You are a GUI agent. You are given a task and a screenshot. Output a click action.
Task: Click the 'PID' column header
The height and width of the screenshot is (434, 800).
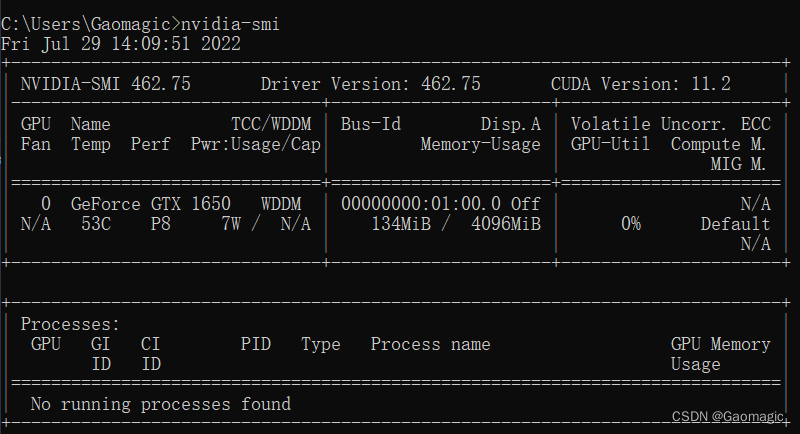coord(256,344)
